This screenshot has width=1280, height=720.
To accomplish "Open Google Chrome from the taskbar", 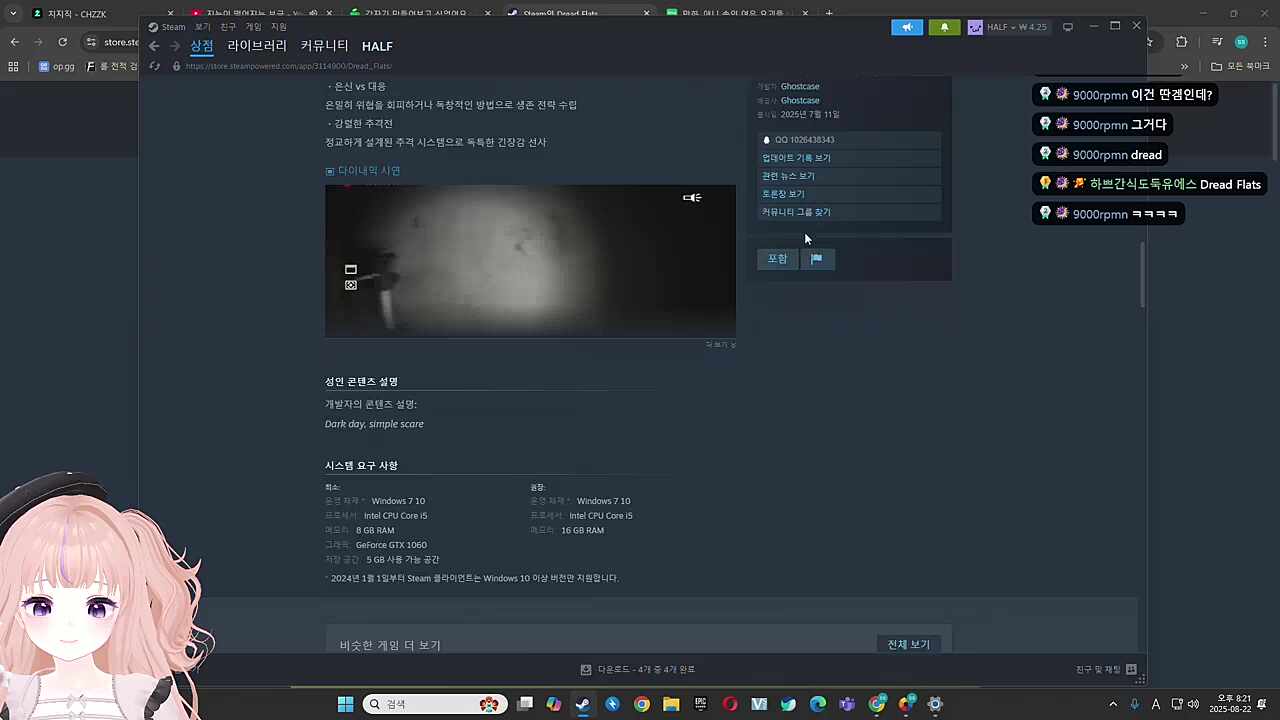I will point(642,704).
